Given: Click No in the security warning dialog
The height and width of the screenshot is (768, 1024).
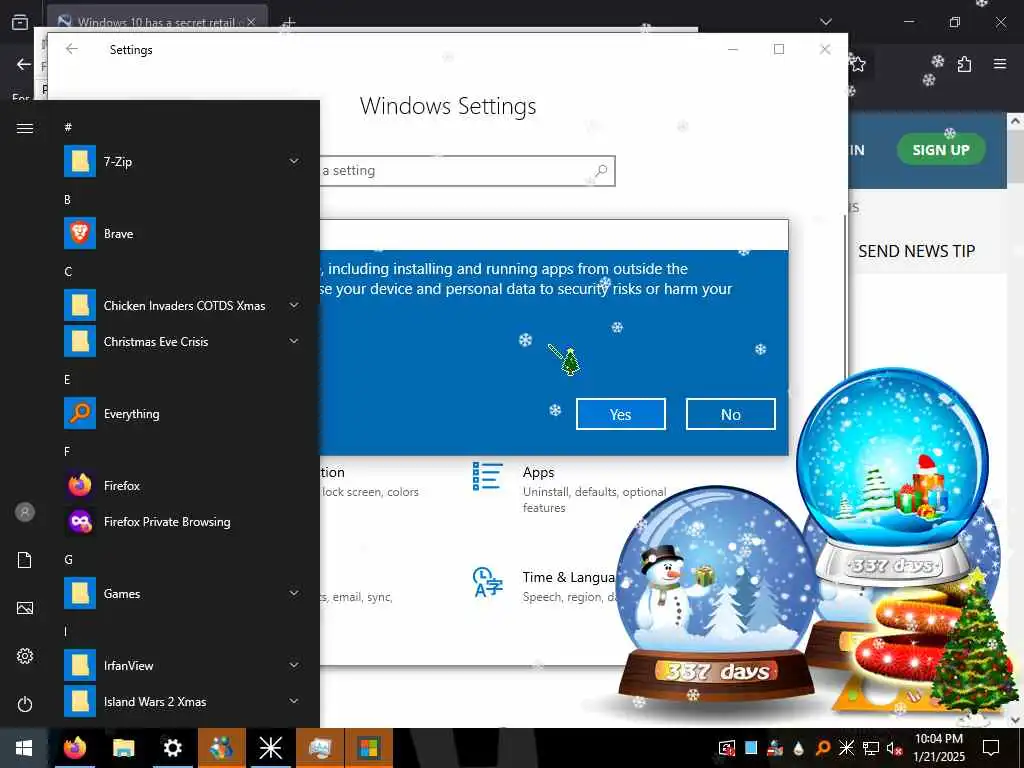Looking at the screenshot, I should (x=731, y=414).
